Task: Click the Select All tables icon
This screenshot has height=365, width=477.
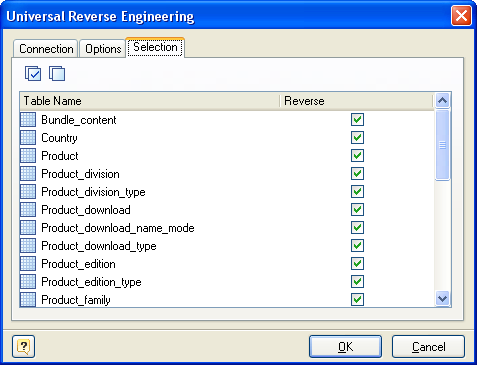Action: (33, 73)
